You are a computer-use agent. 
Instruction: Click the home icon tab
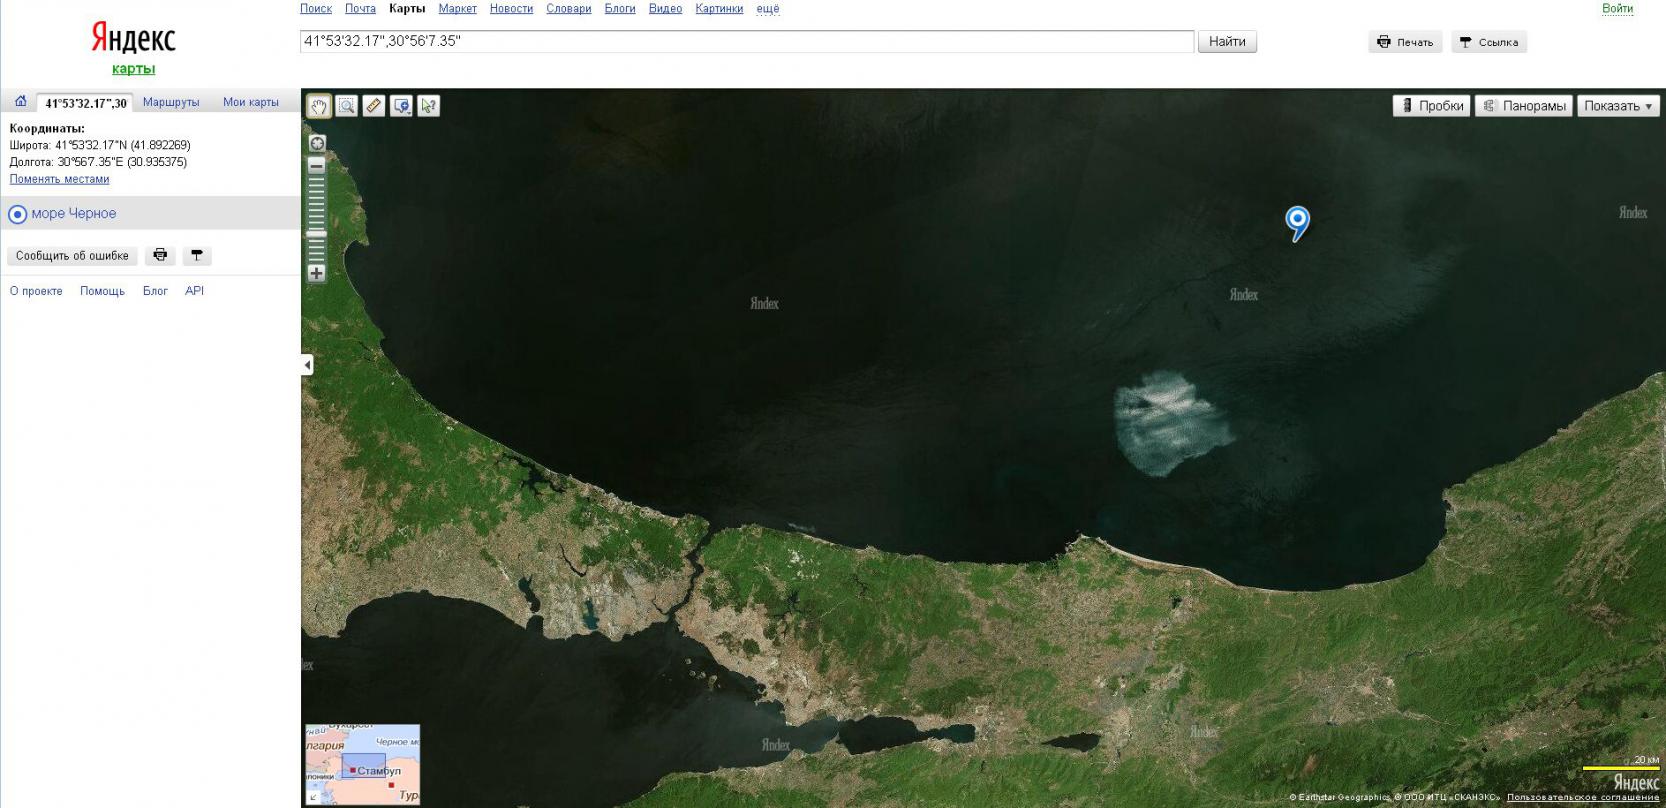20,102
